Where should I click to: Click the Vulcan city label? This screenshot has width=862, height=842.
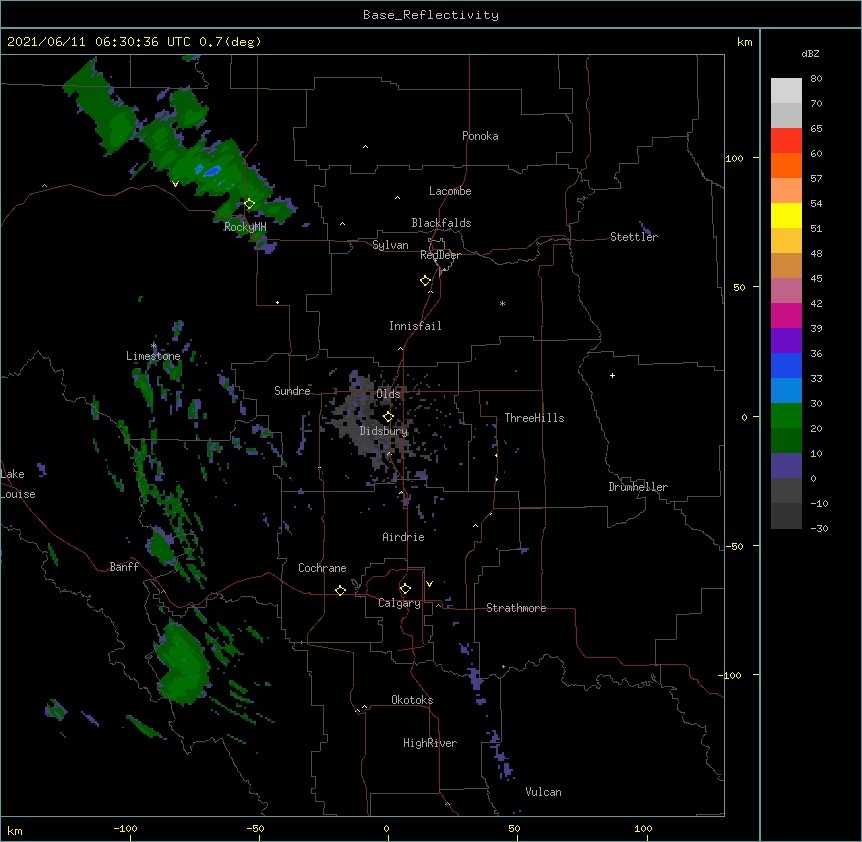[x=543, y=792]
